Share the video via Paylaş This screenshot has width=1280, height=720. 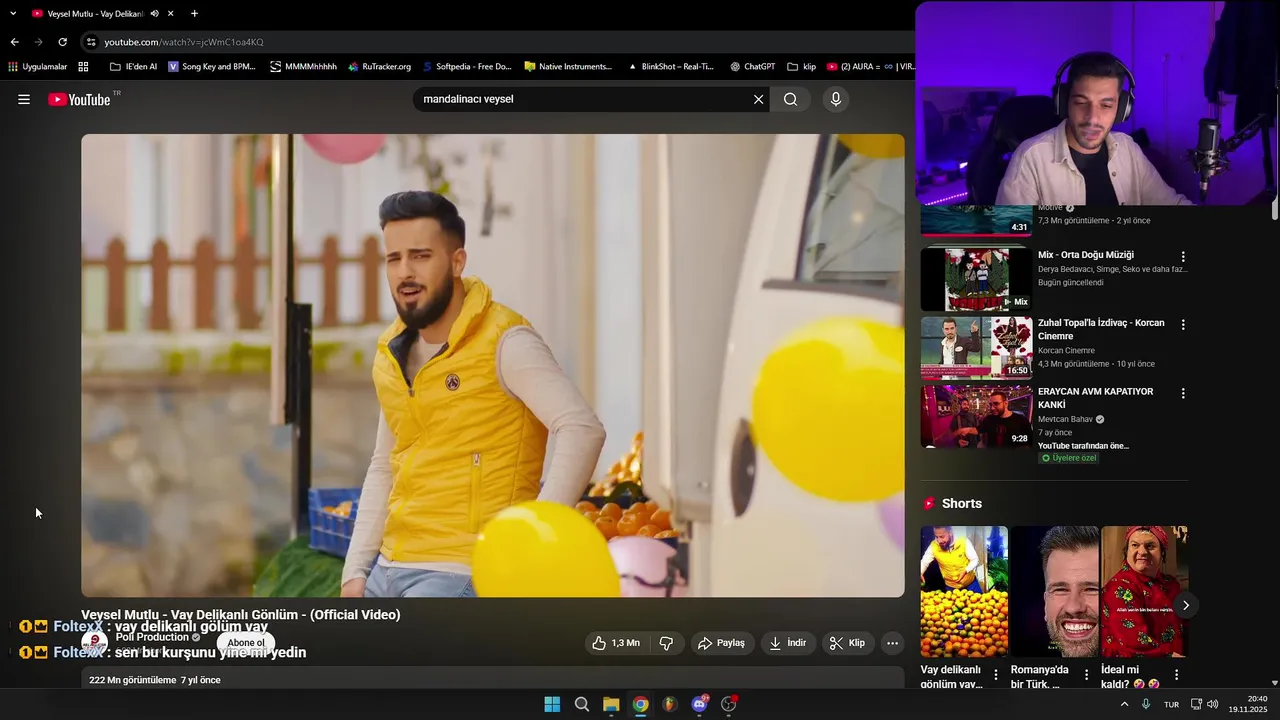721,643
